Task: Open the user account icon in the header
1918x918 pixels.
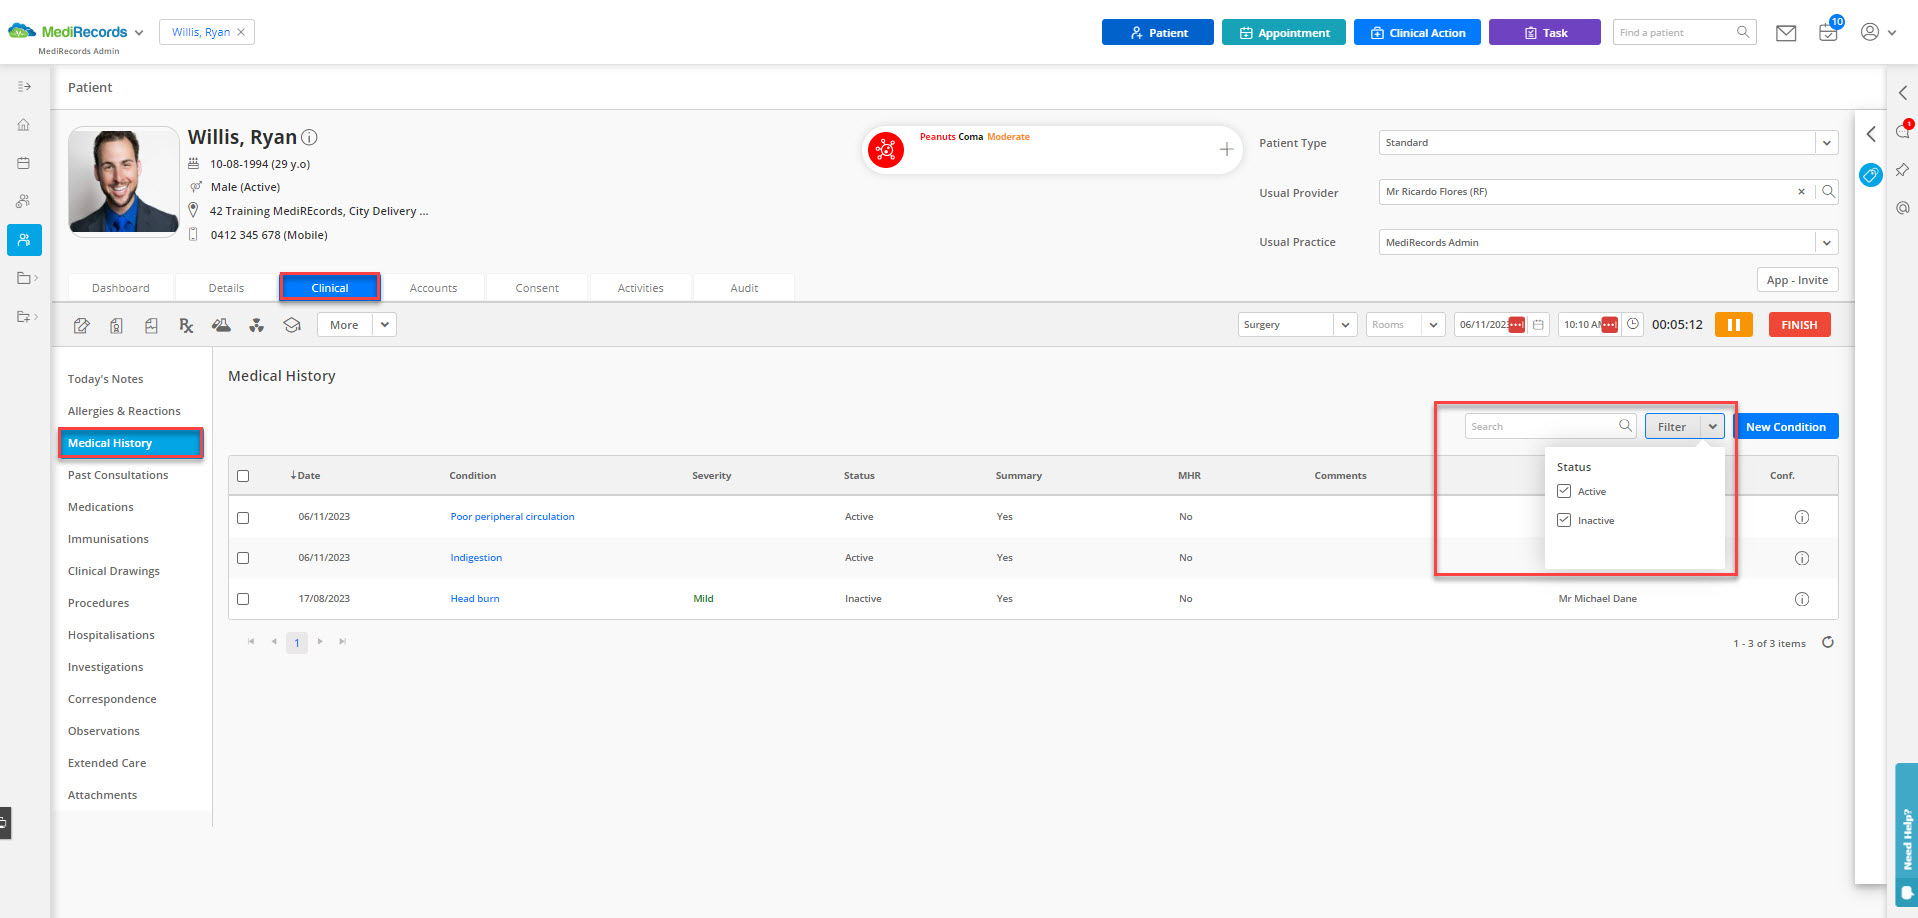Action: point(1870,32)
